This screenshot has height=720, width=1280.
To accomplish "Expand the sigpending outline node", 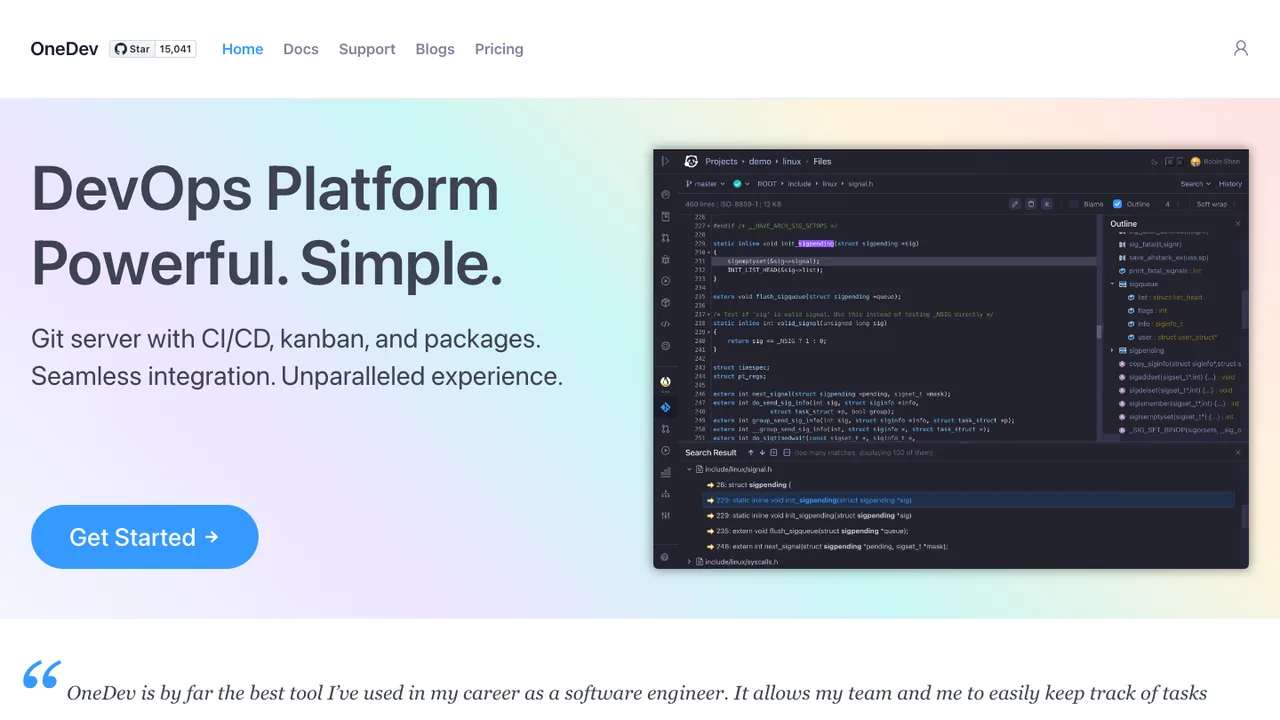I will pos(1112,351).
